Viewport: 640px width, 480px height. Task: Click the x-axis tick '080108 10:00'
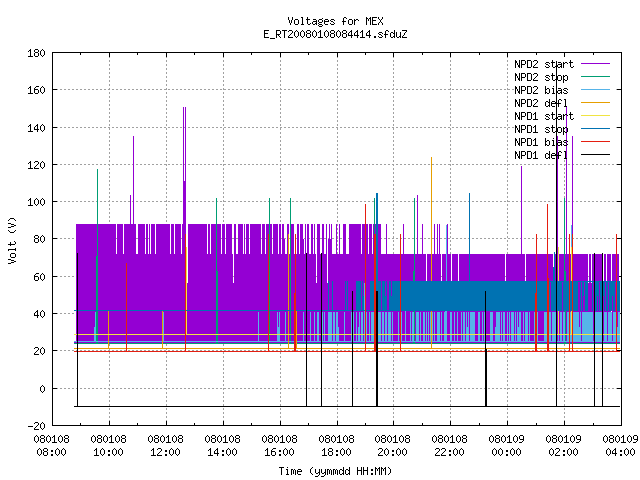point(109,446)
